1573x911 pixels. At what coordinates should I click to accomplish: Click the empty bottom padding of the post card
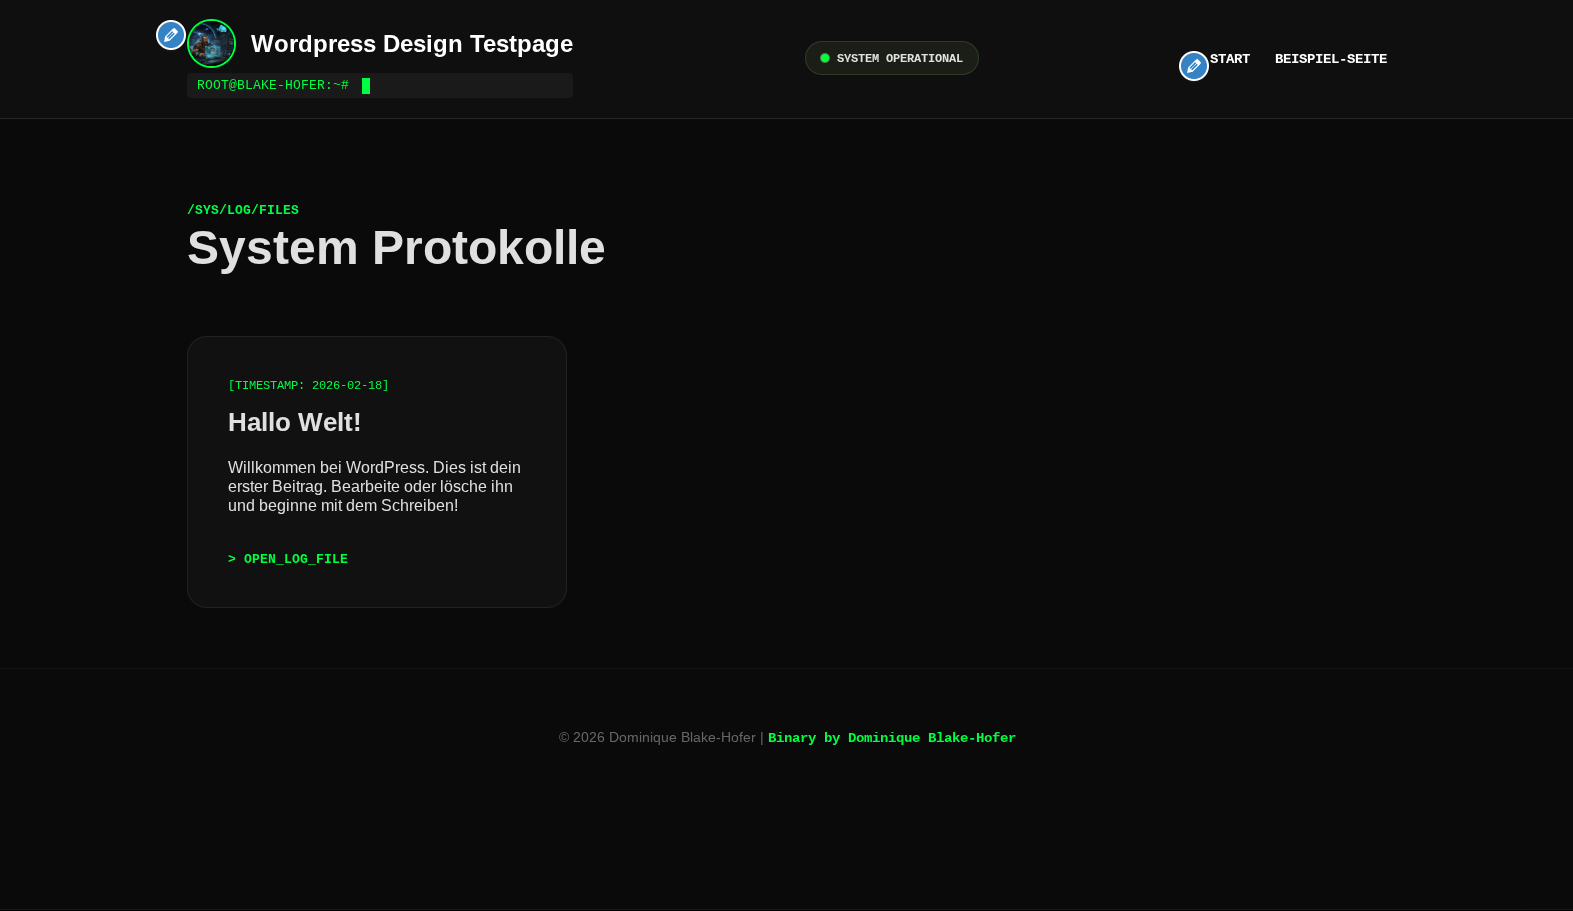tap(376, 589)
